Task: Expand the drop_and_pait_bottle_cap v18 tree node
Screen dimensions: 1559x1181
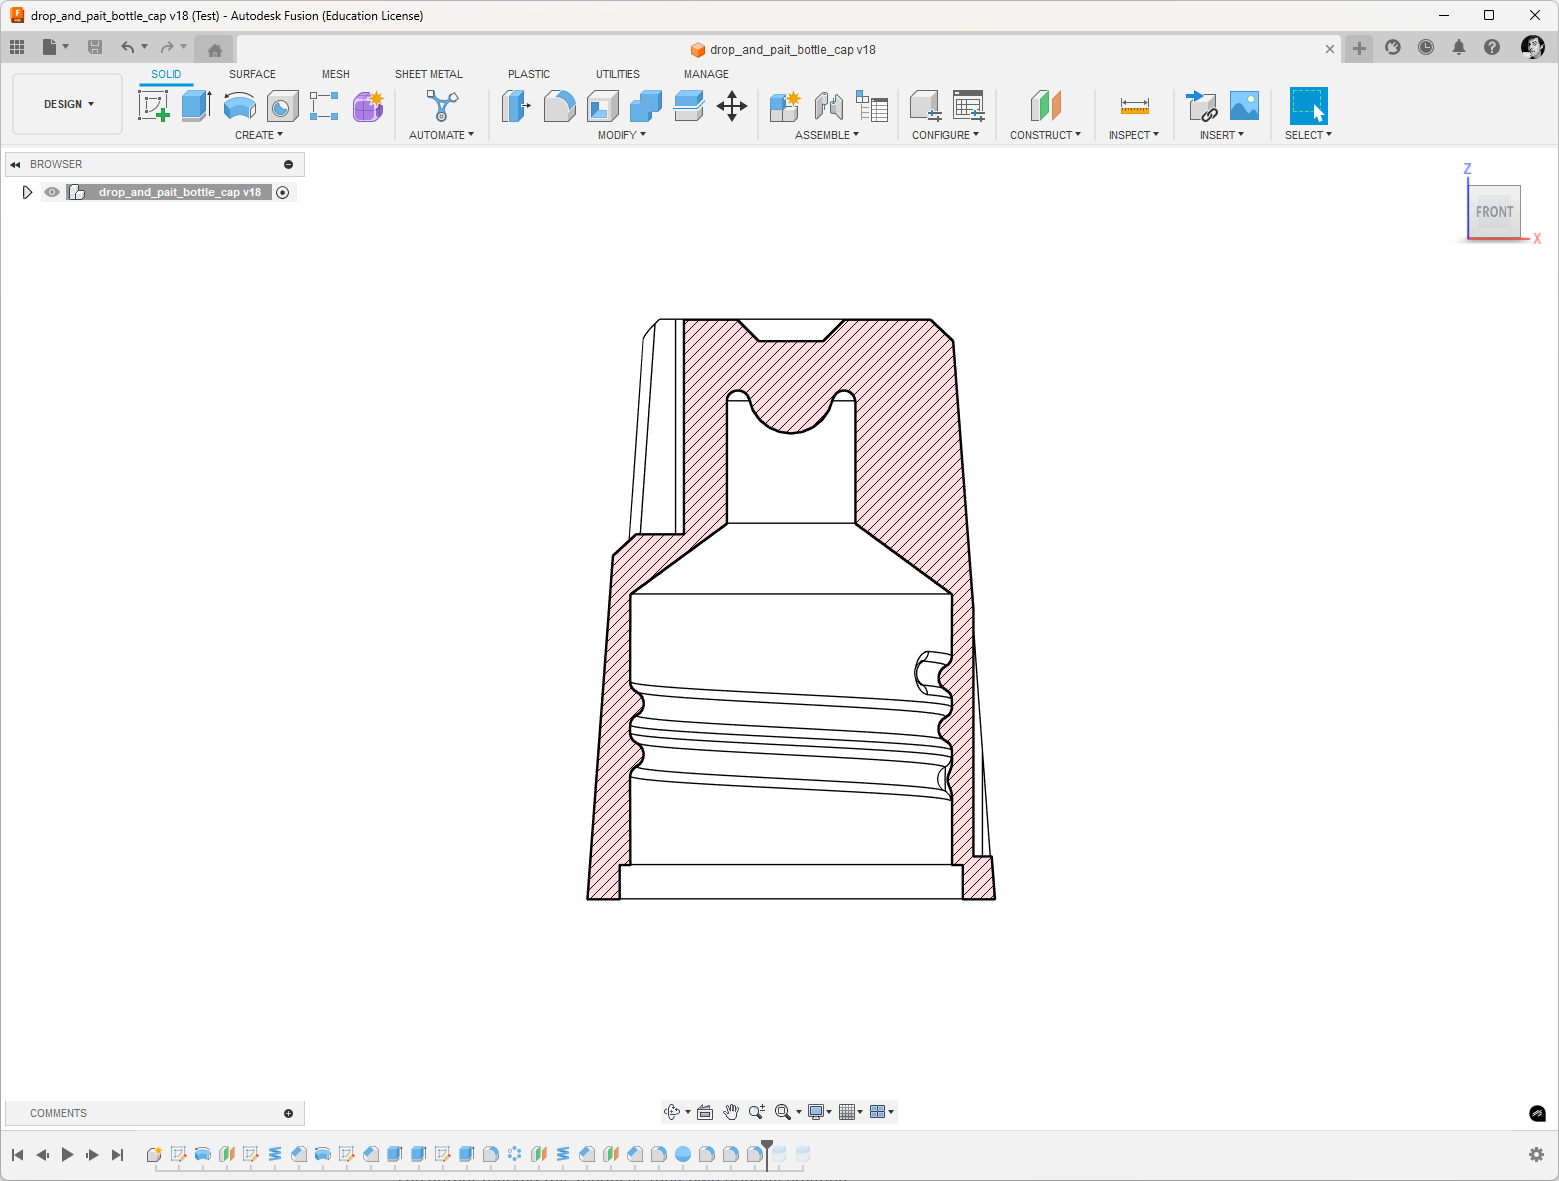Action: 27,192
